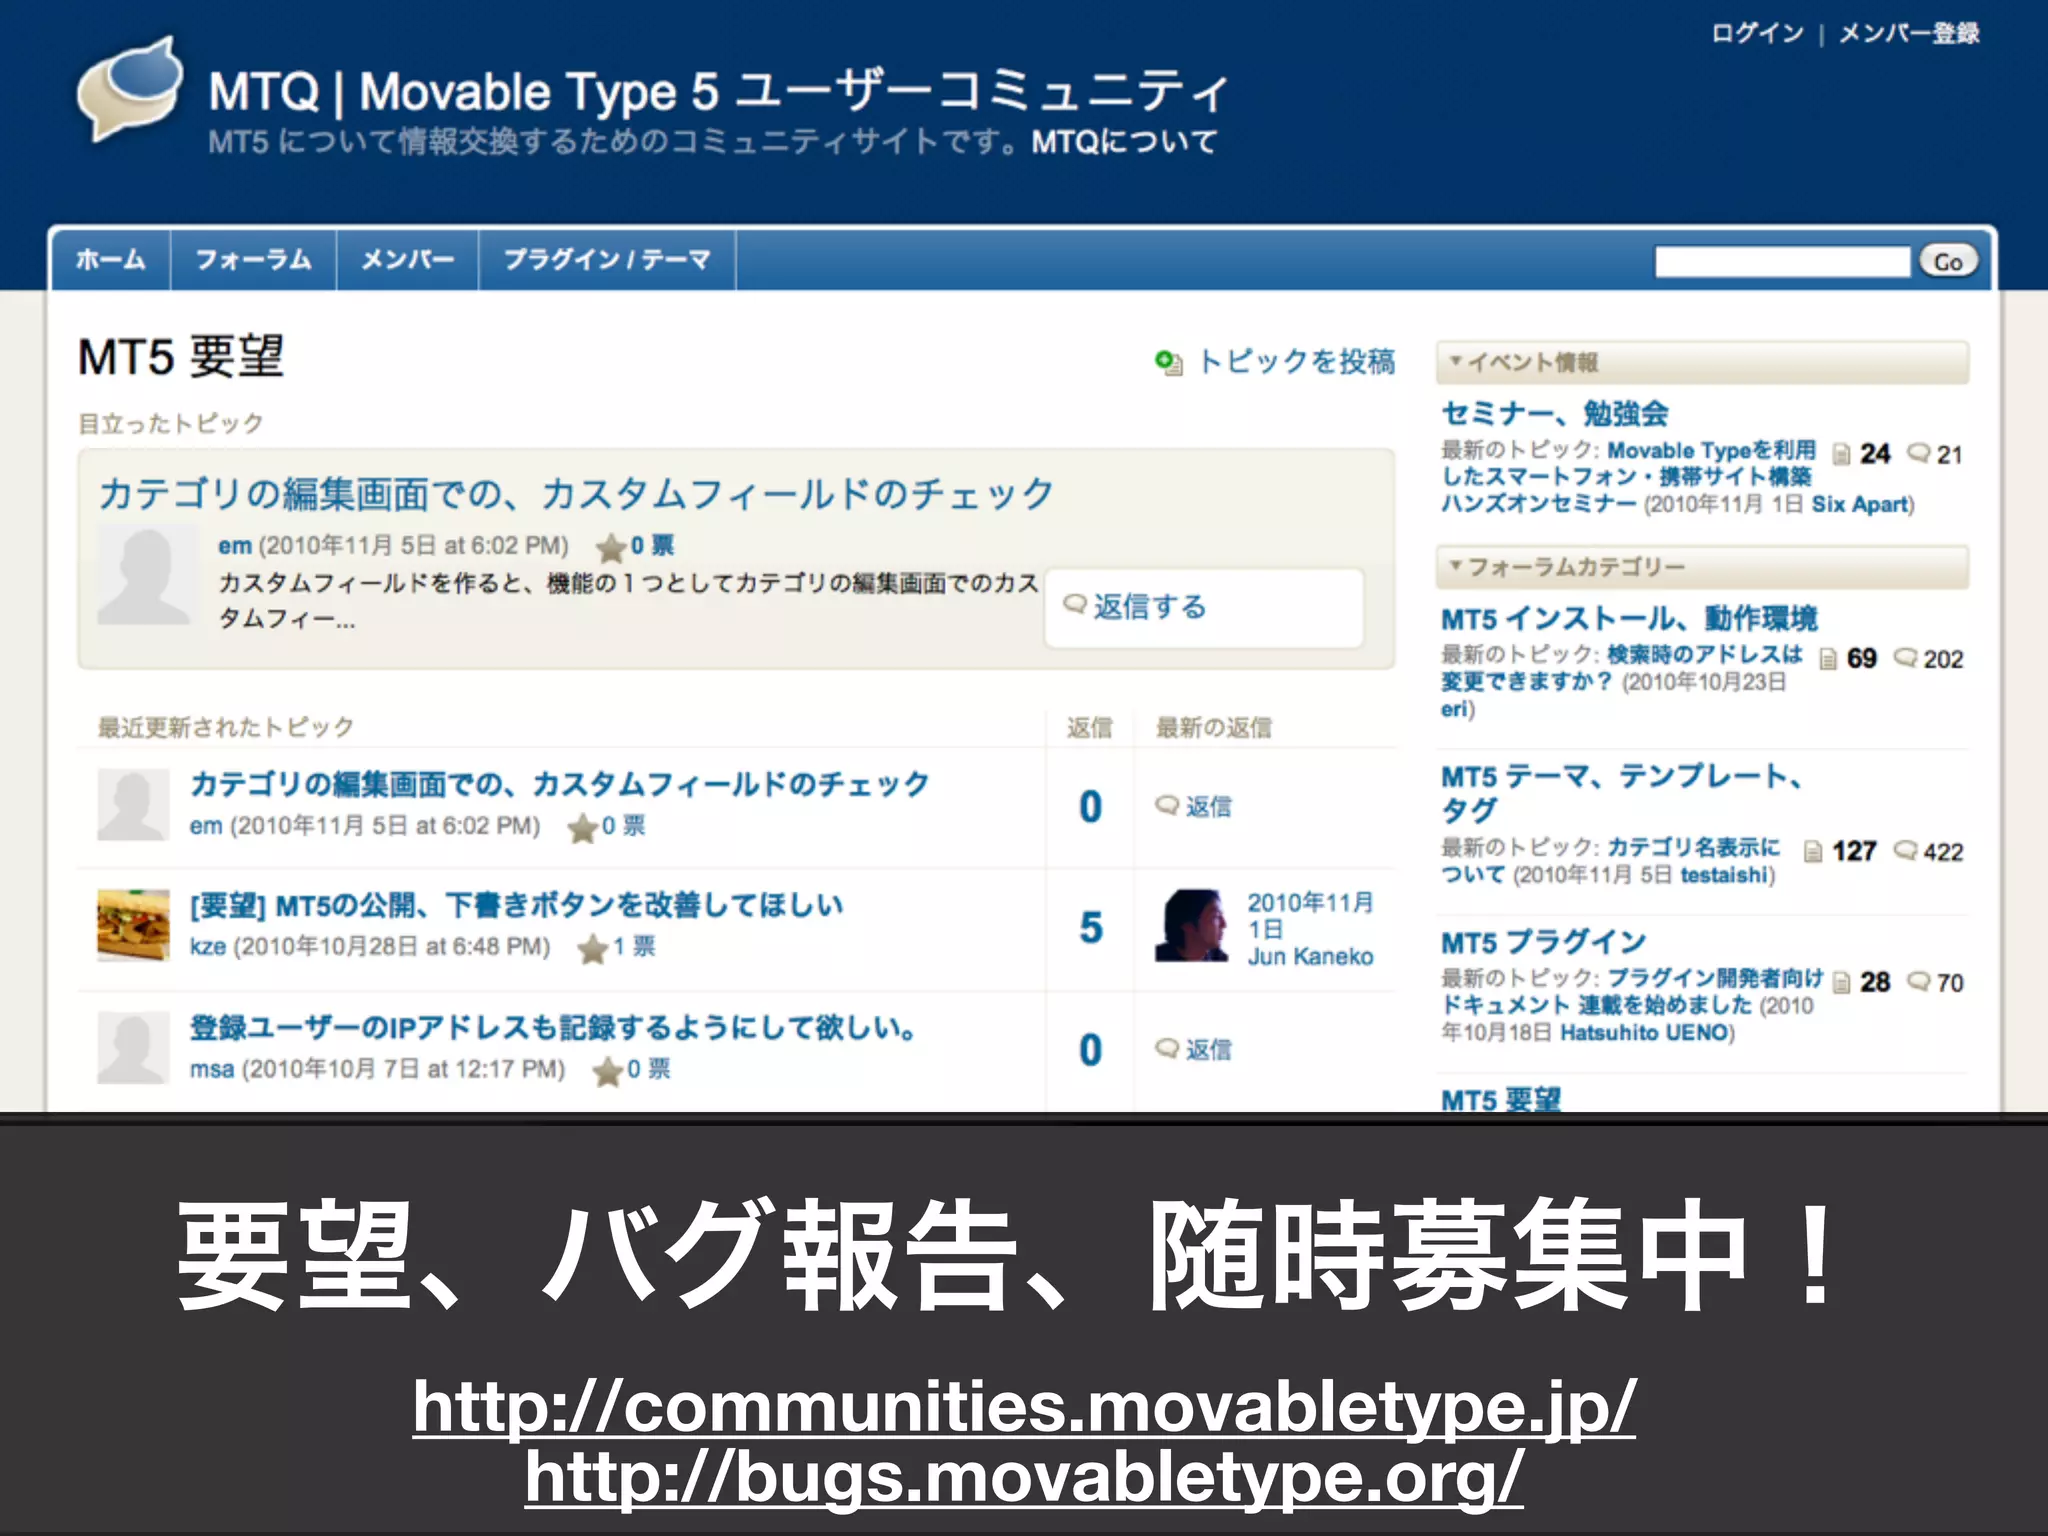Click the MTQ | Movable Type 5 site title
This screenshot has height=1536, width=2048.
click(718, 91)
